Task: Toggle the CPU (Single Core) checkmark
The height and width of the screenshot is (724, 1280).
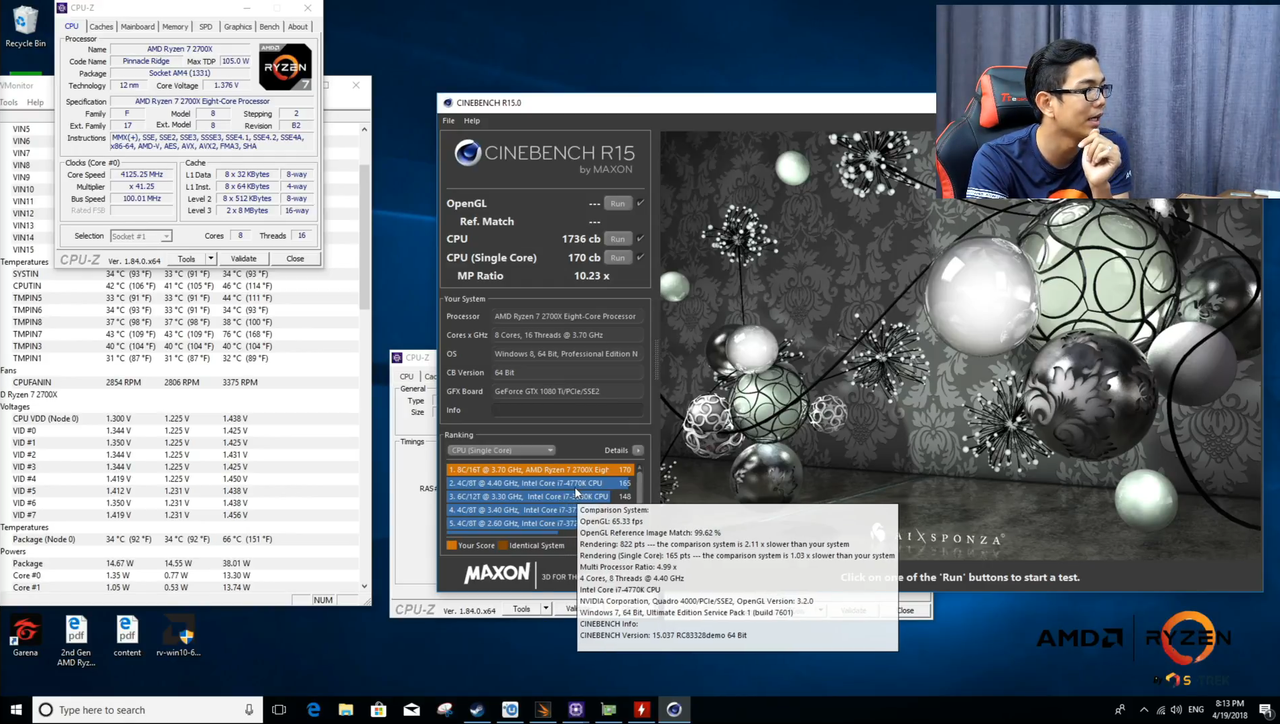Action: click(640, 257)
